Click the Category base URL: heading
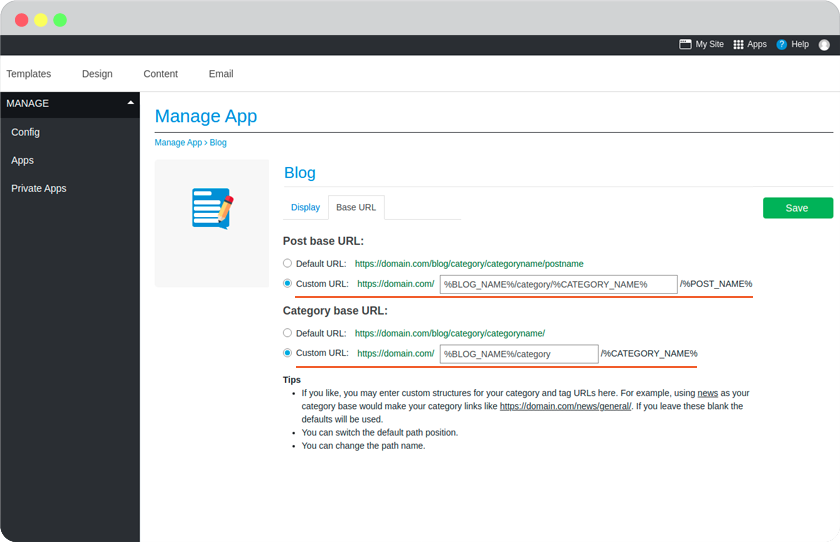Viewport: 840px width, 542px height. tap(335, 311)
